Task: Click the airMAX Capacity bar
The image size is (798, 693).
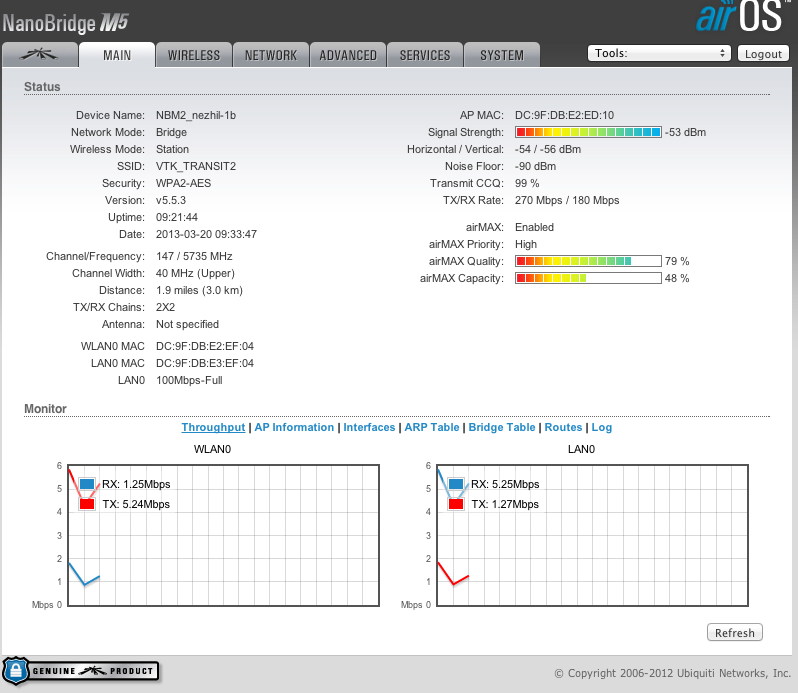Action: (588, 278)
